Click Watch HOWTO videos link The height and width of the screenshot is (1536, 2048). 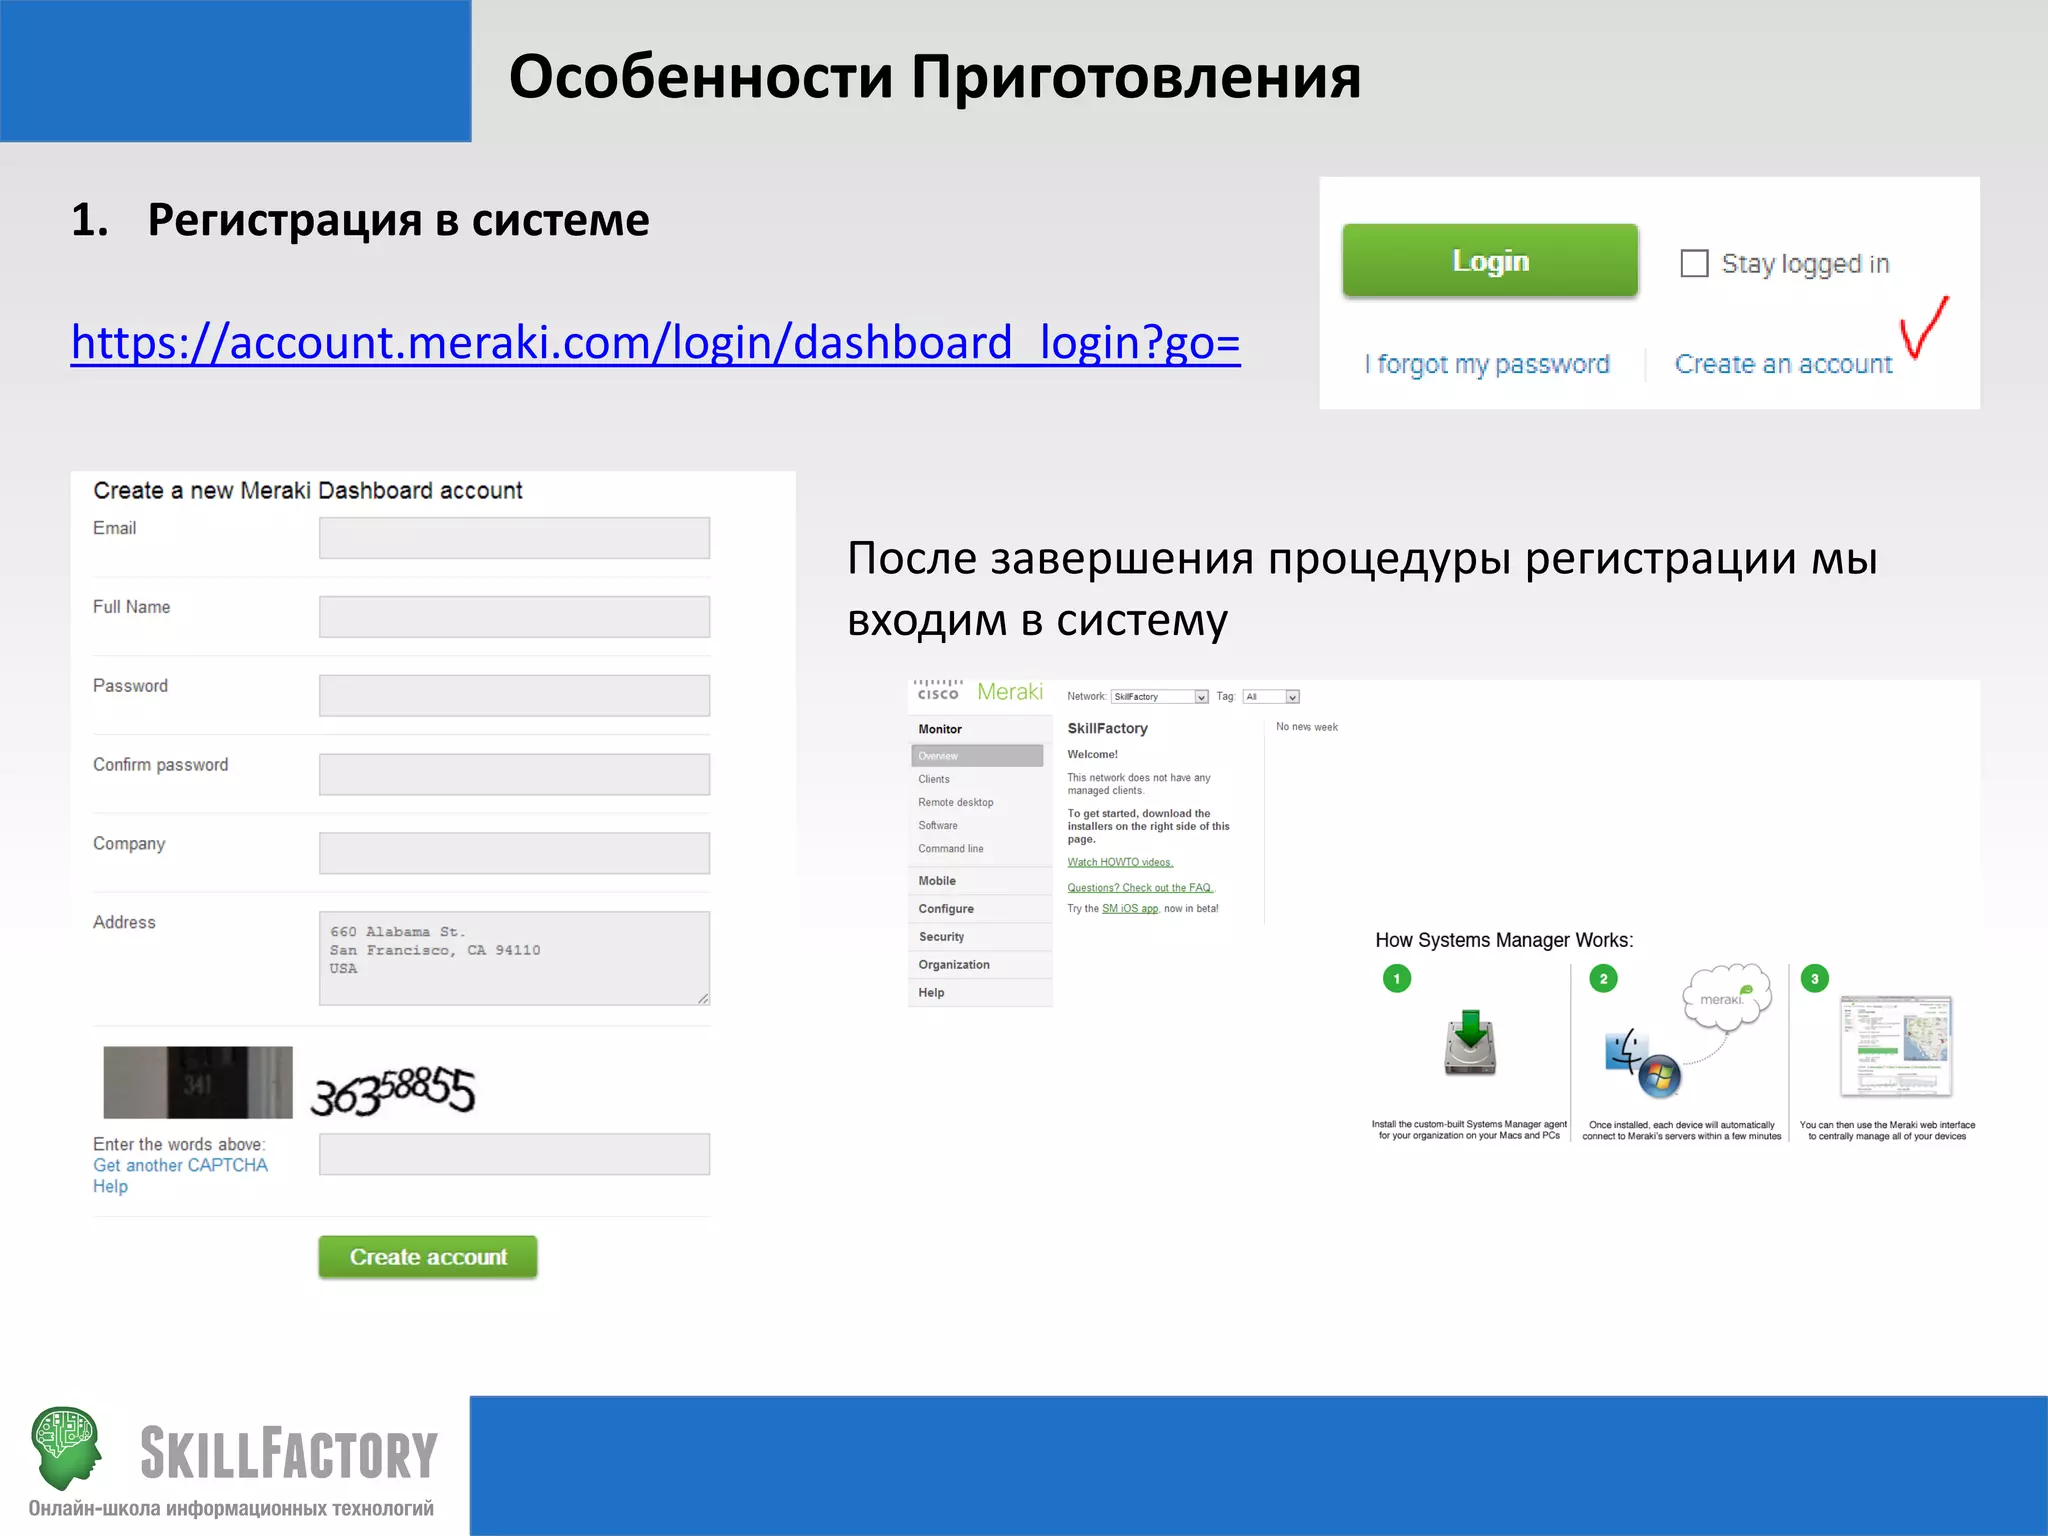point(1120,862)
